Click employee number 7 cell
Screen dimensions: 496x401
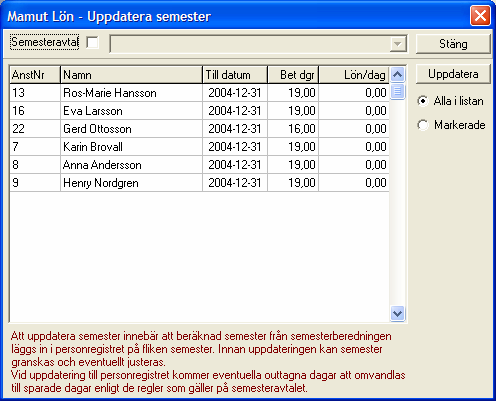[x=35, y=147]
